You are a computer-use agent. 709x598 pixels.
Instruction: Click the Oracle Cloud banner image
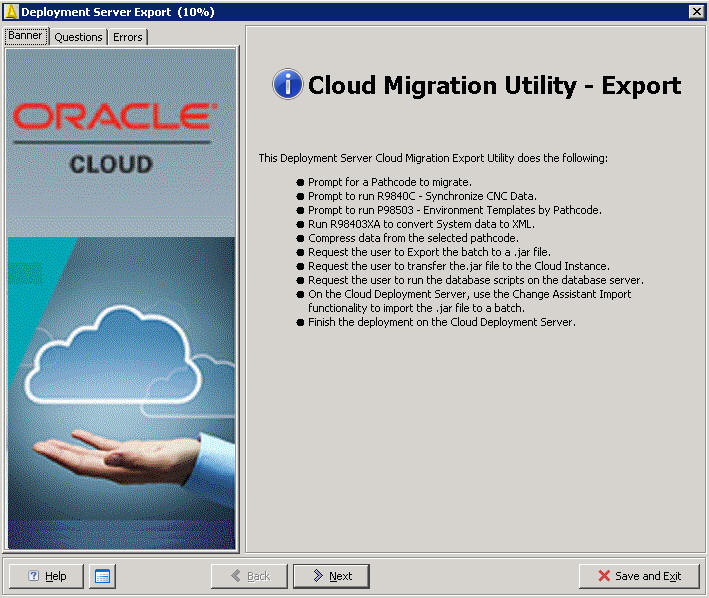tap(122, 299)
